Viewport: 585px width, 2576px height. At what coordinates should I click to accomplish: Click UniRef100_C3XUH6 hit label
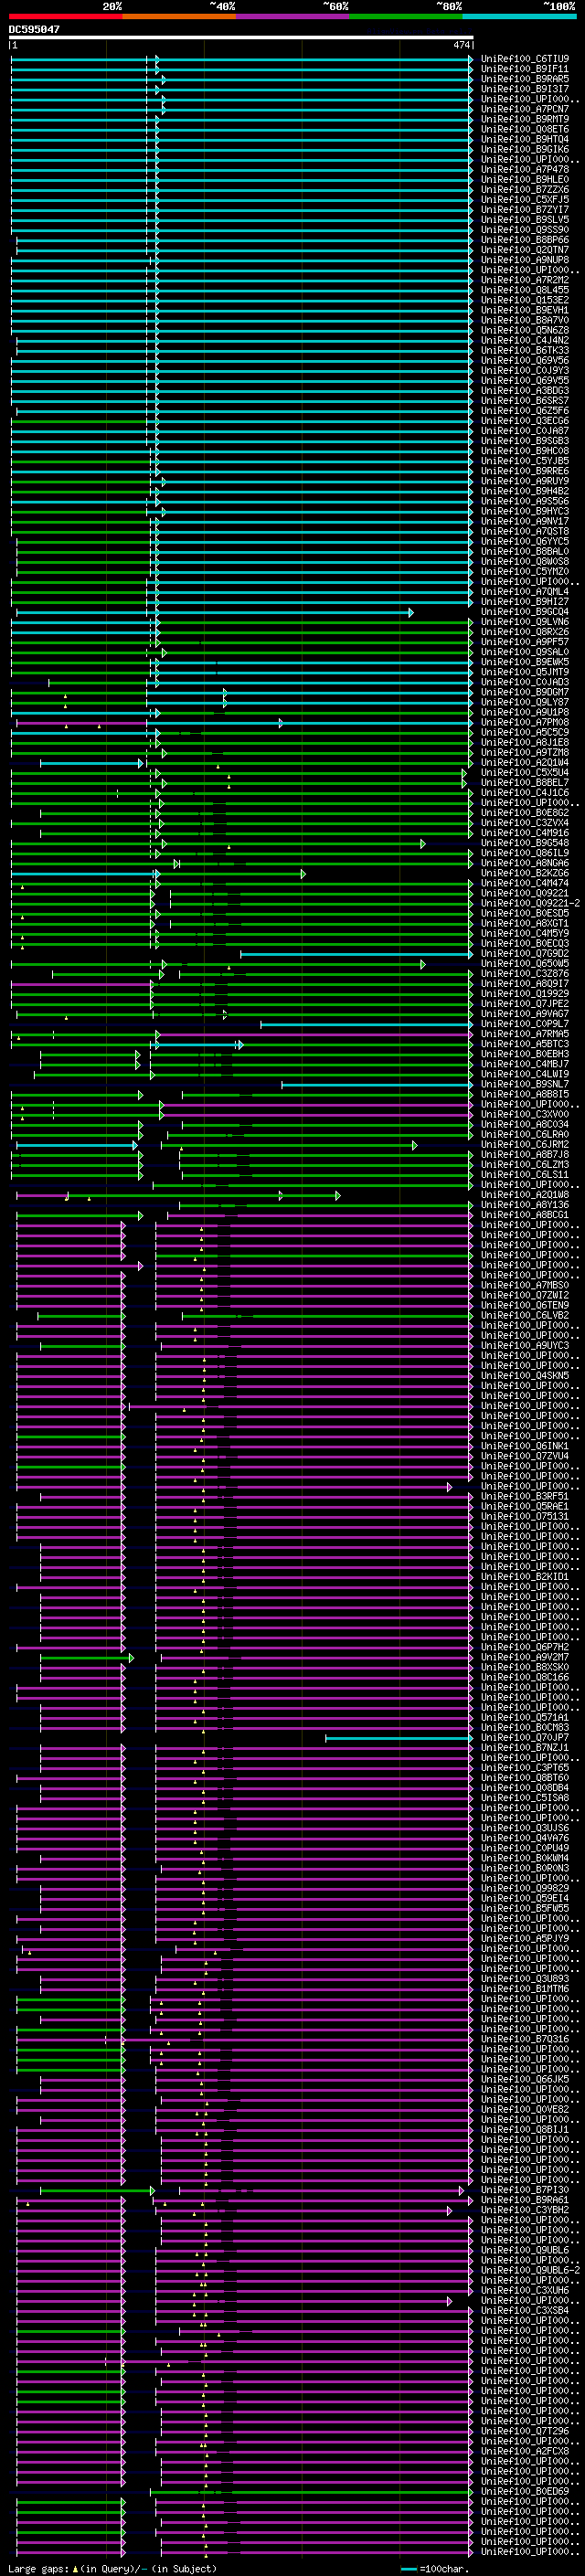(525, 2290)
